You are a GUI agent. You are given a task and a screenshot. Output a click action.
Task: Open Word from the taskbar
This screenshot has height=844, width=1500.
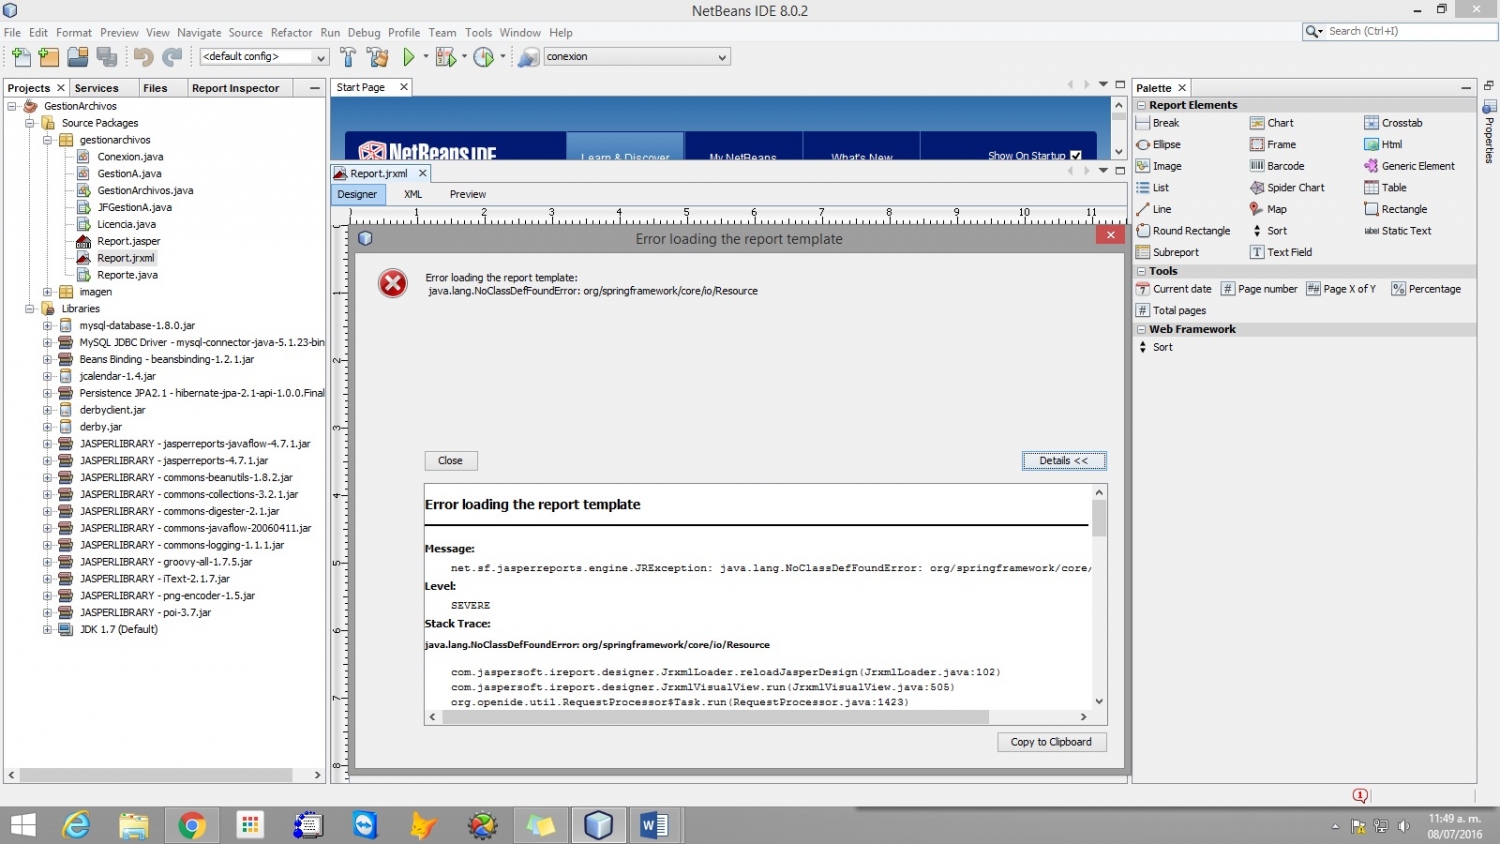tap(654, 825)
